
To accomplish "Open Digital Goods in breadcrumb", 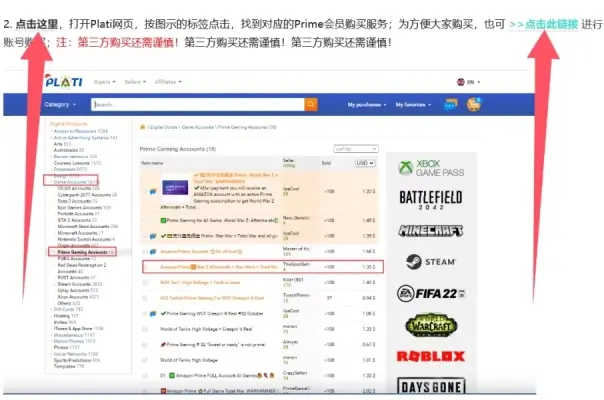I will coord(164,127).
